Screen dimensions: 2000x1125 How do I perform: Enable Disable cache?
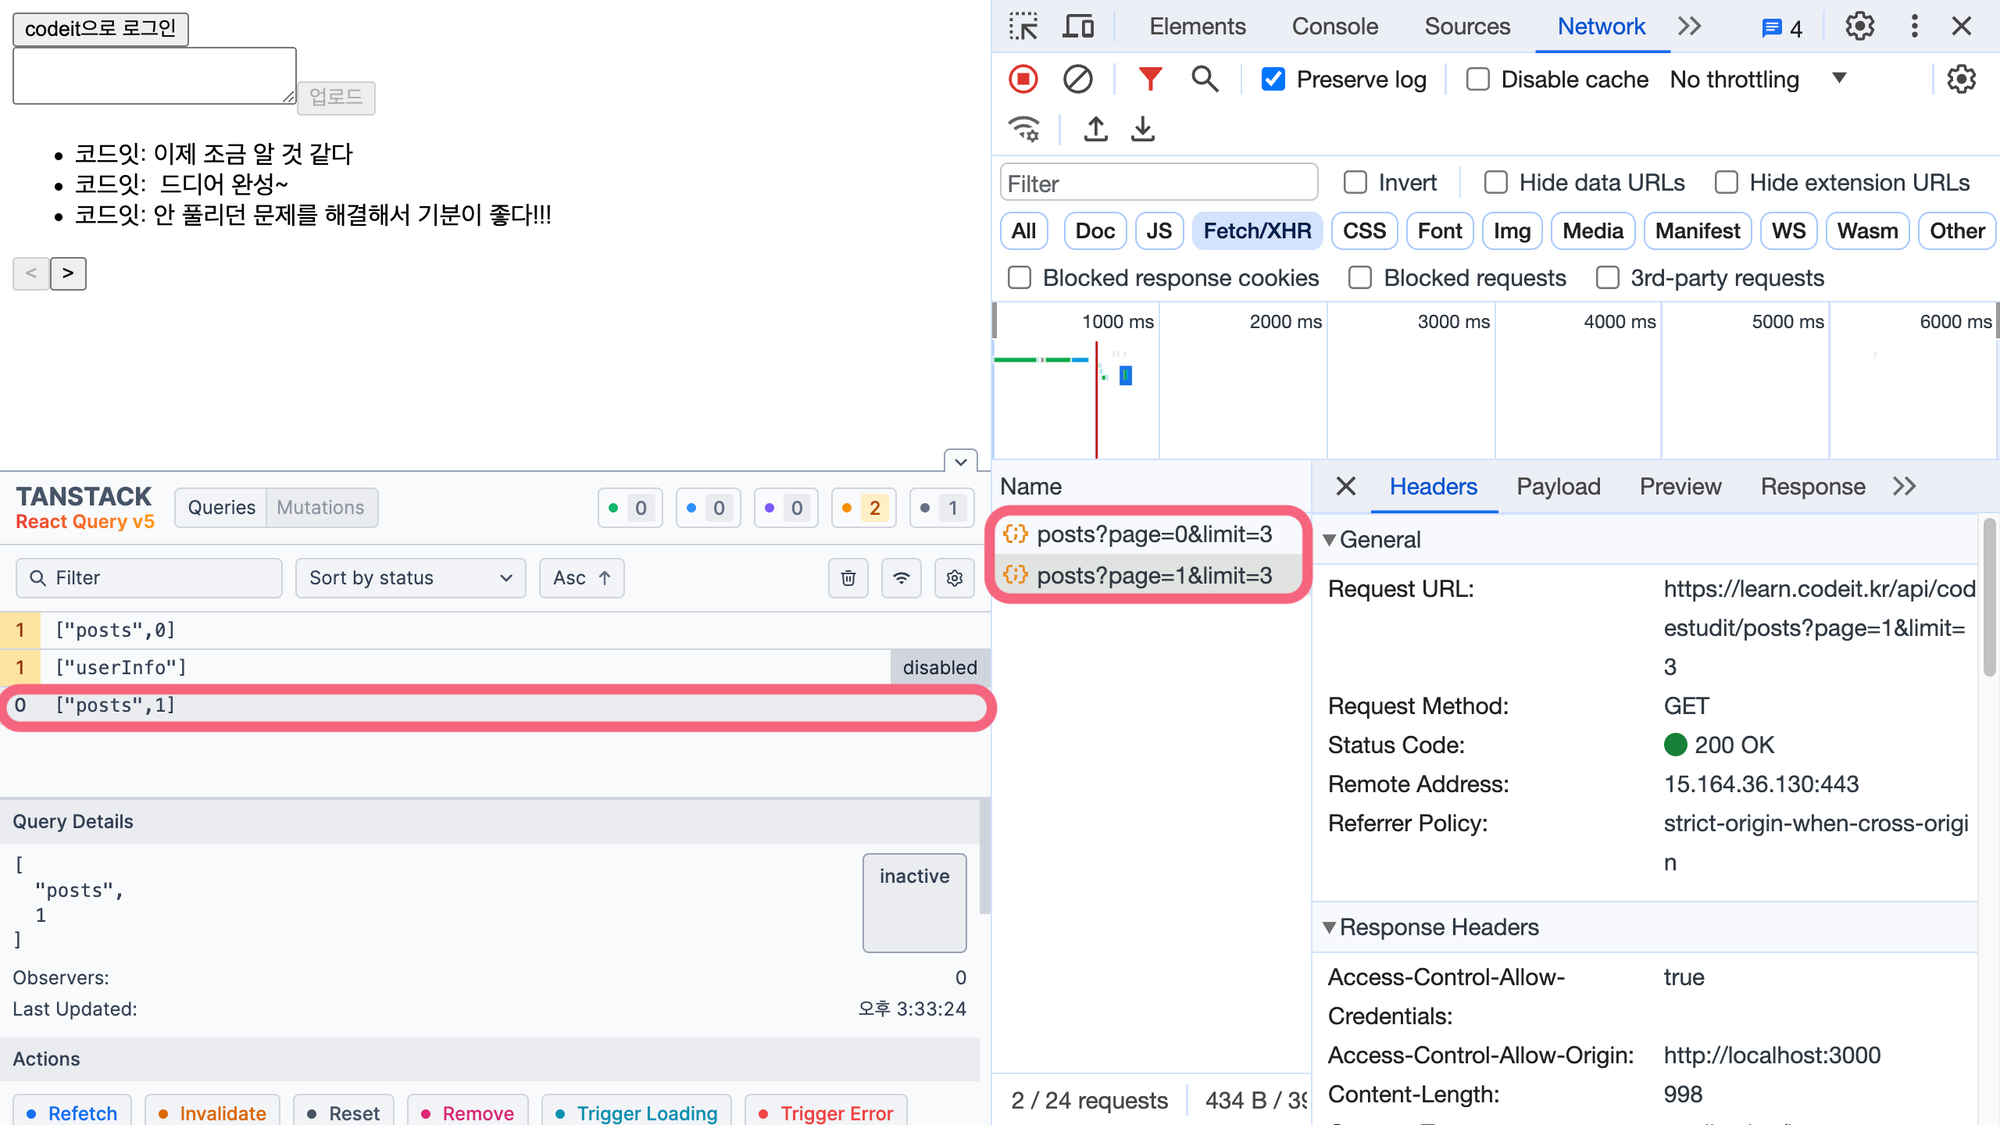(1477, 79)
